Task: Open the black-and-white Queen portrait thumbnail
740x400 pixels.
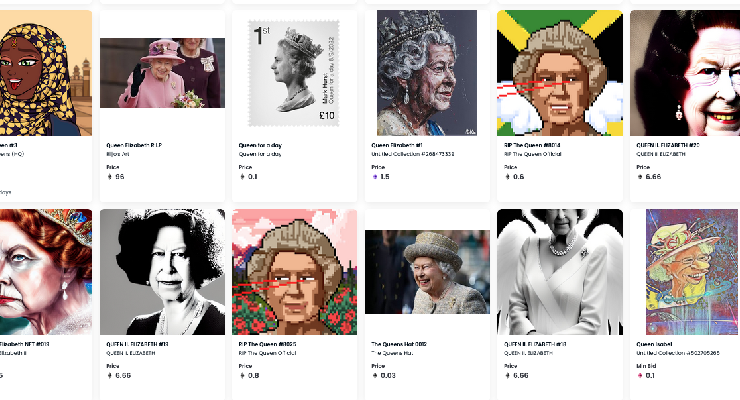Action: click(x=162, y=271)
